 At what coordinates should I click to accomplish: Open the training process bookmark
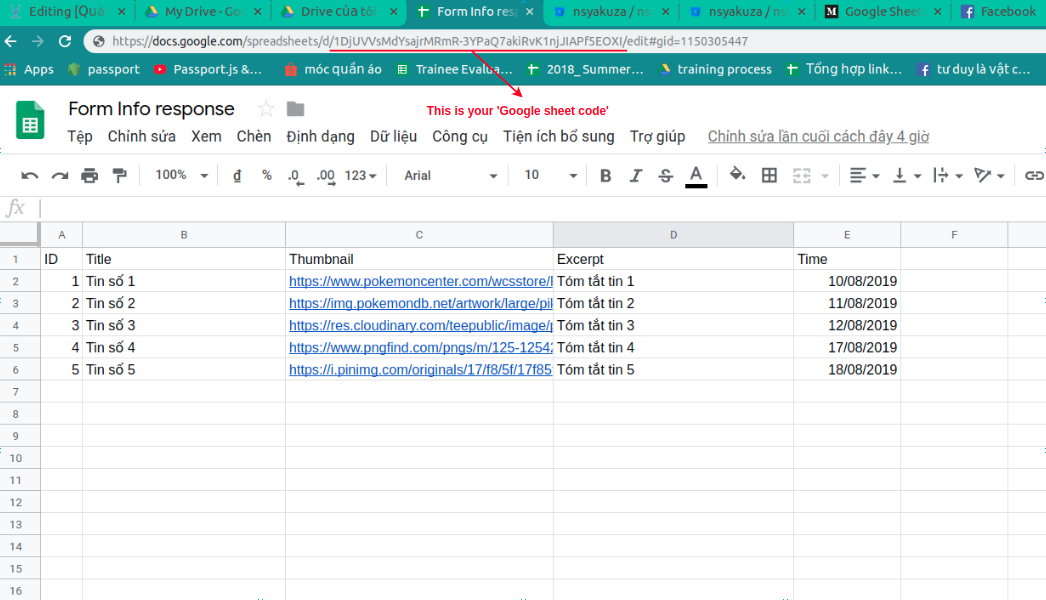pos(715,69)
